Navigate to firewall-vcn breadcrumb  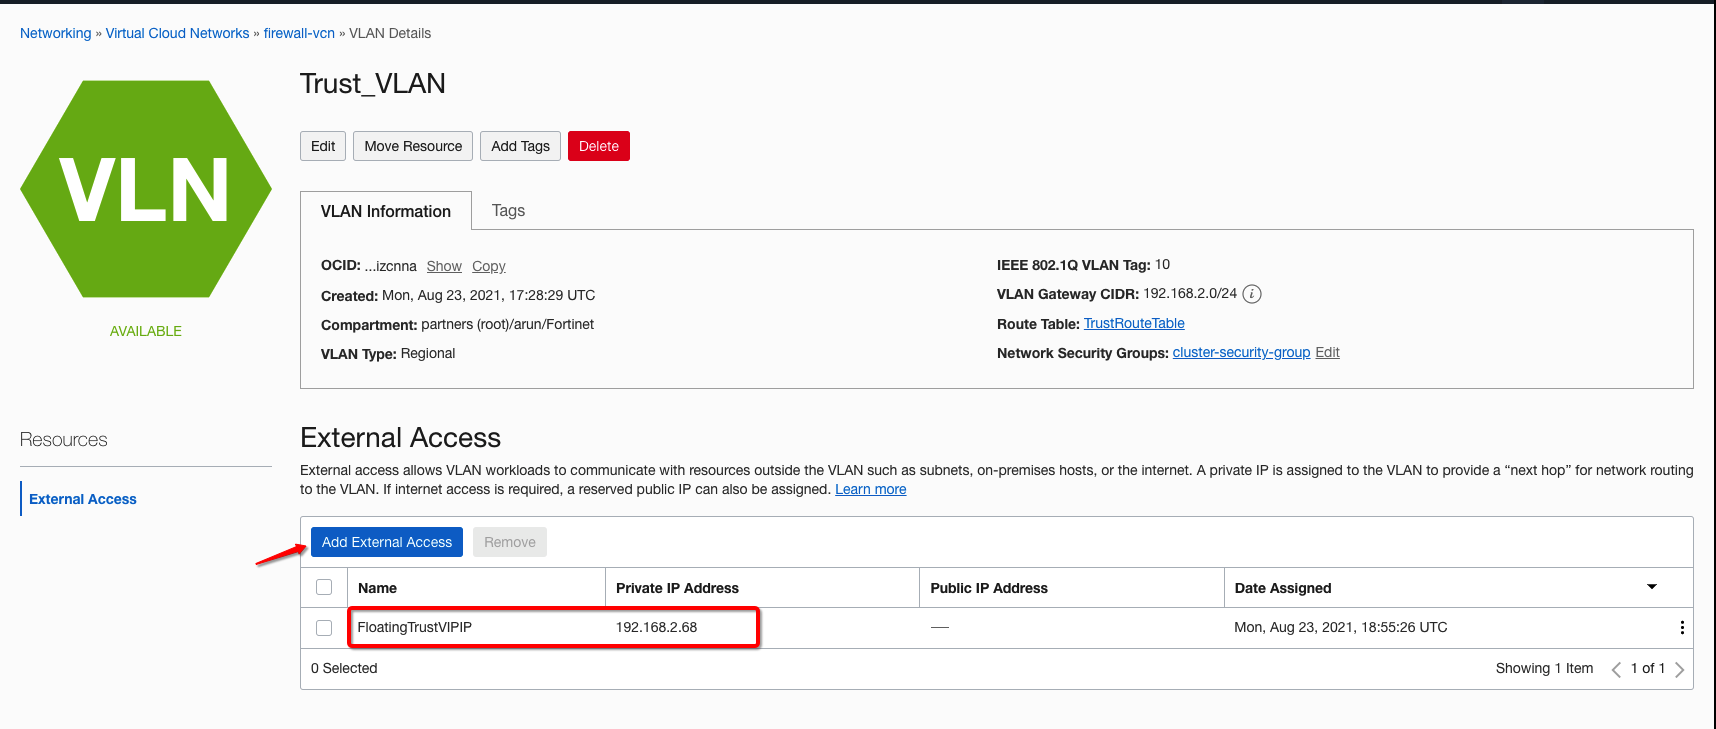299,33
